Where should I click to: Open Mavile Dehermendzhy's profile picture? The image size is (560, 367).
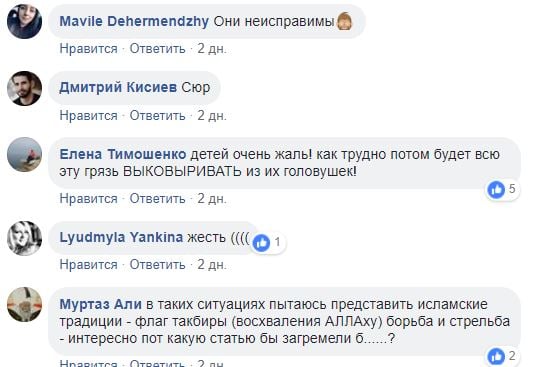click(24, 21)
